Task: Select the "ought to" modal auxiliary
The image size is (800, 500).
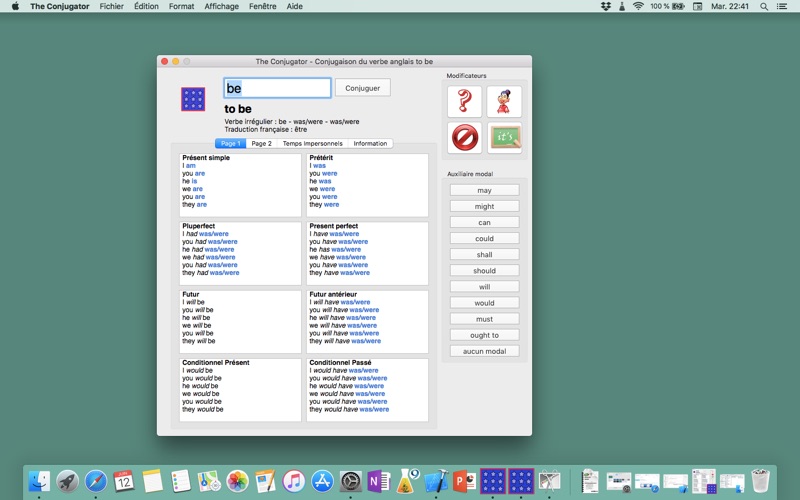Action: point(484,335)
